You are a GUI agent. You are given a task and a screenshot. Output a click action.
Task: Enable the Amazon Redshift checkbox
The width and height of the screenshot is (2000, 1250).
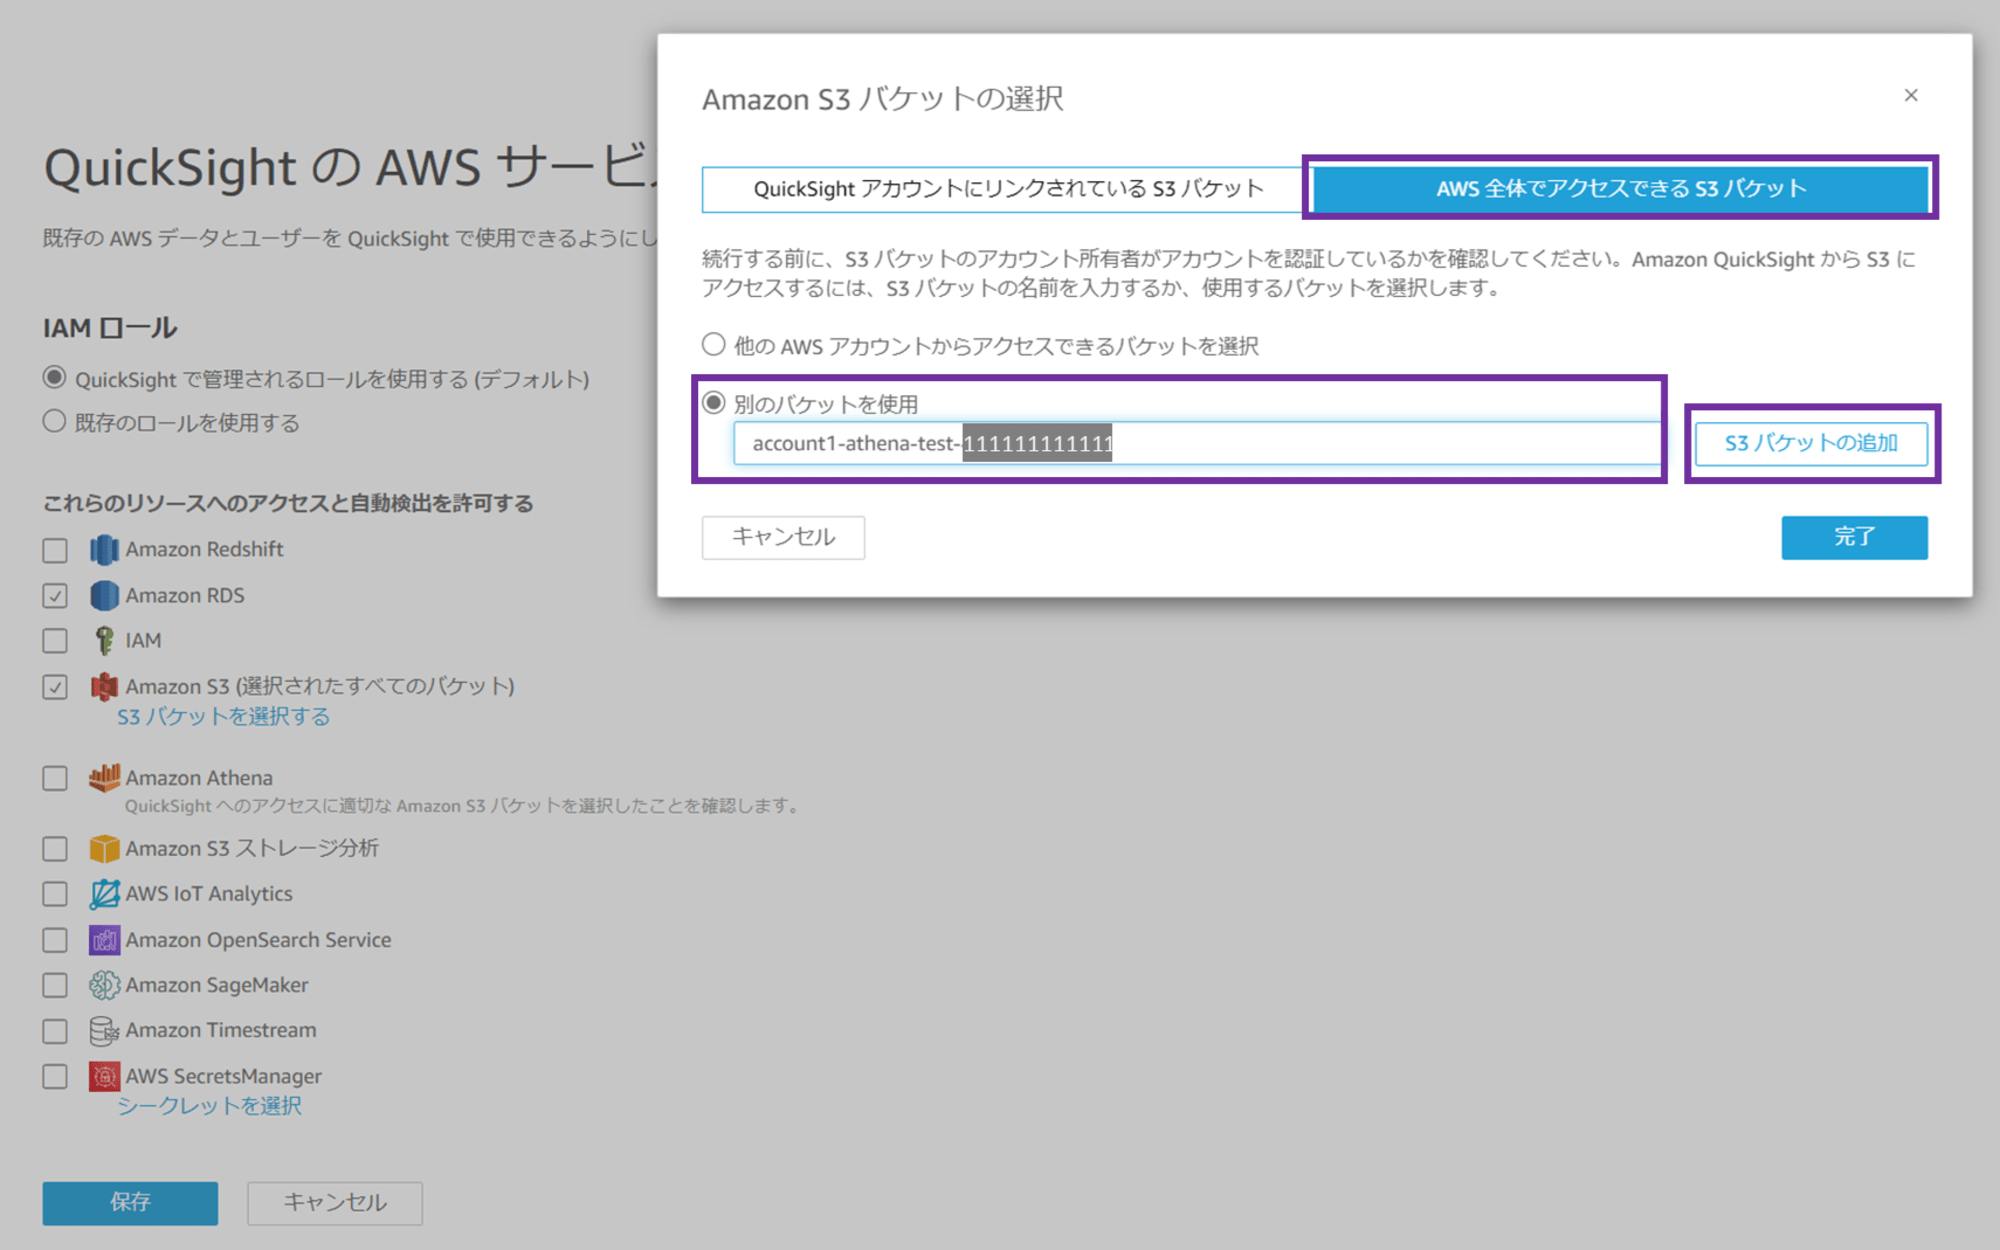(55, 550)
